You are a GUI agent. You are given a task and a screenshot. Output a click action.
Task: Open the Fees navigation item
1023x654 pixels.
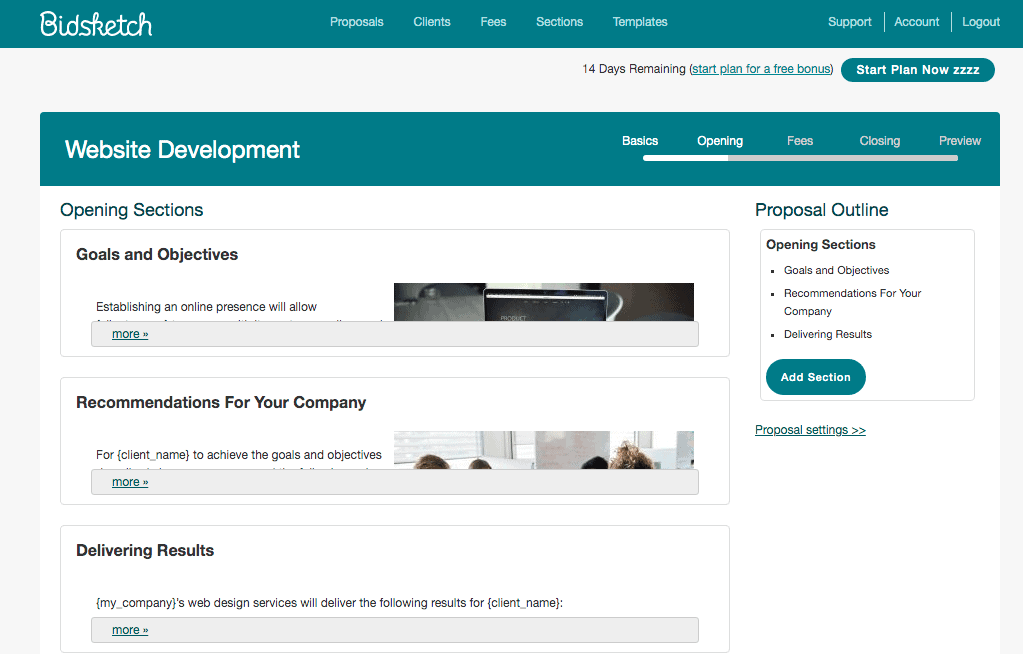pyautogui.click(x=493, y=22)
